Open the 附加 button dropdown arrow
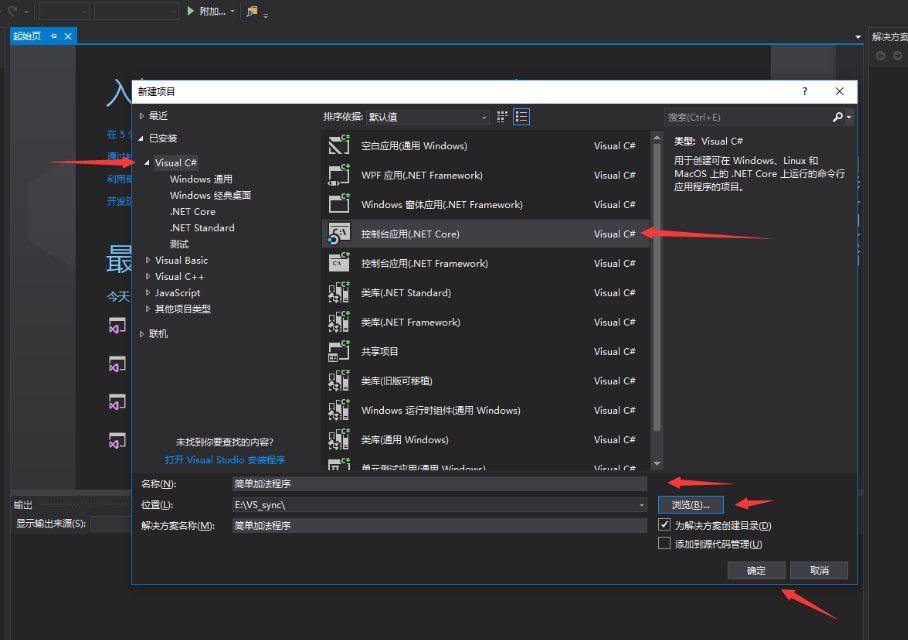 click(232, 11)
